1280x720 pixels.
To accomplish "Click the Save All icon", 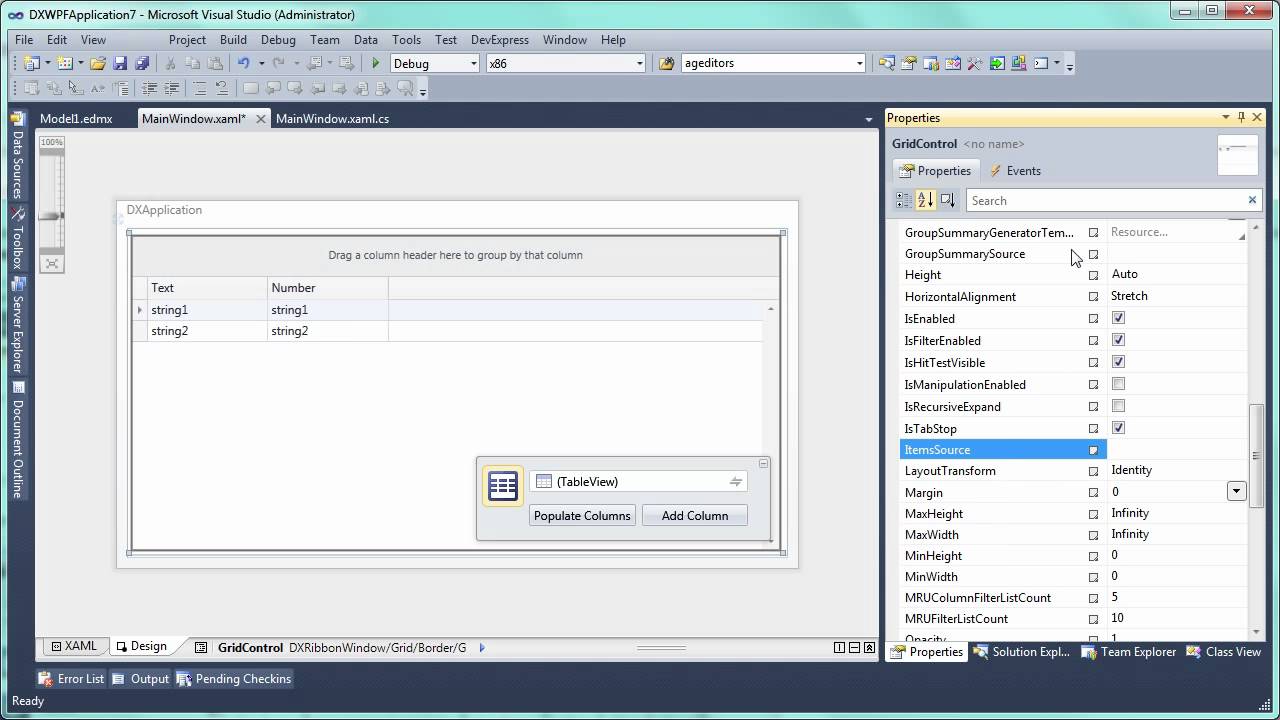I will (142, 63).
